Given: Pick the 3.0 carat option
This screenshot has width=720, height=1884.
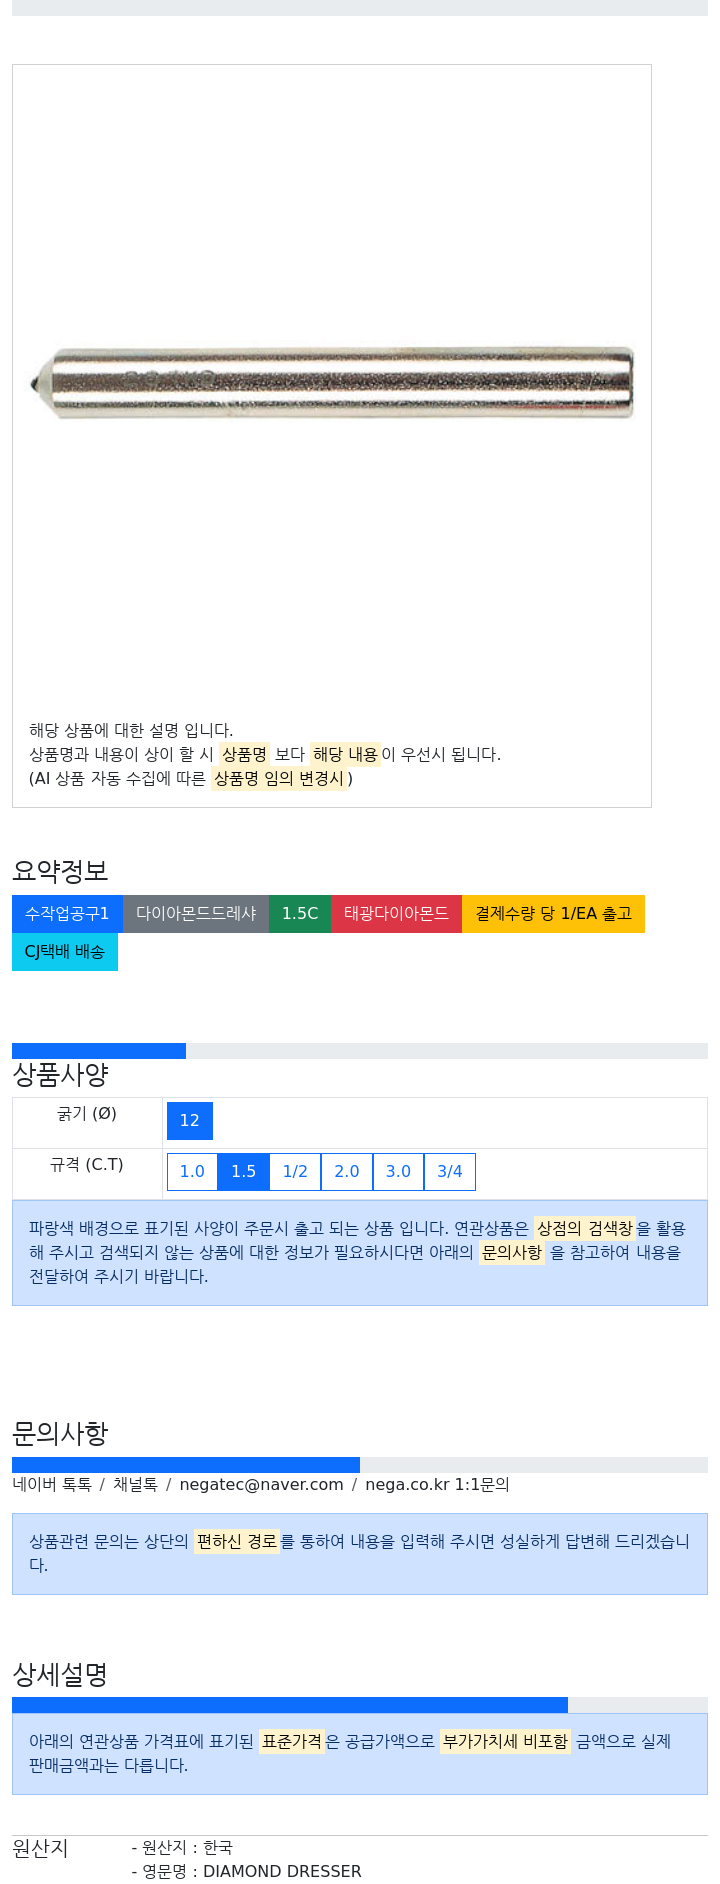Looking at the screenshot, I should [398, 1172].
